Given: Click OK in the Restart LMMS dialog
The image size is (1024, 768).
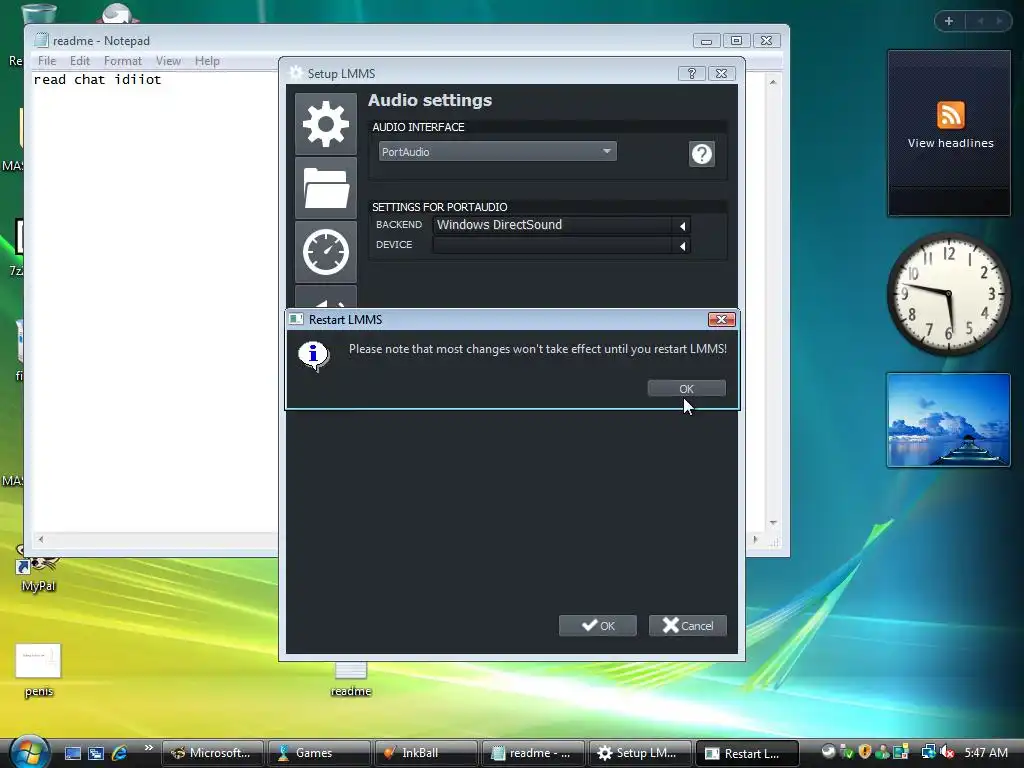Looking at the screenshot, I should pyautogui.click(x=686, y=389).
